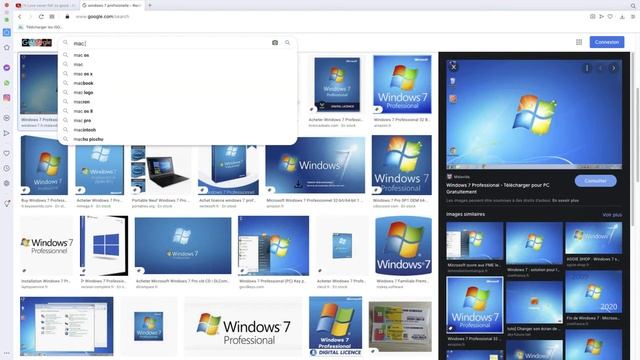This screenshot has width=640, height=360.
Task: Open sidebar three-dots settings at bottom
Action: coord(7,353)
